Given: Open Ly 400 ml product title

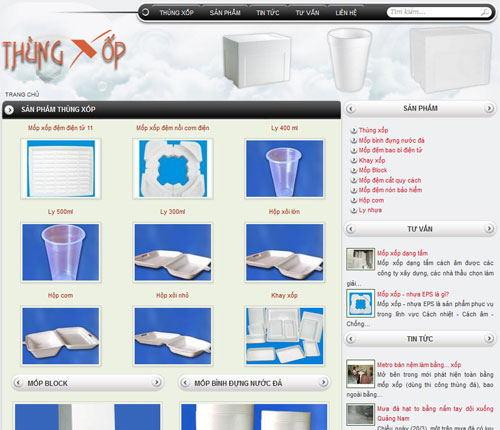Looking at the screenshot, I should click(284, 128).
